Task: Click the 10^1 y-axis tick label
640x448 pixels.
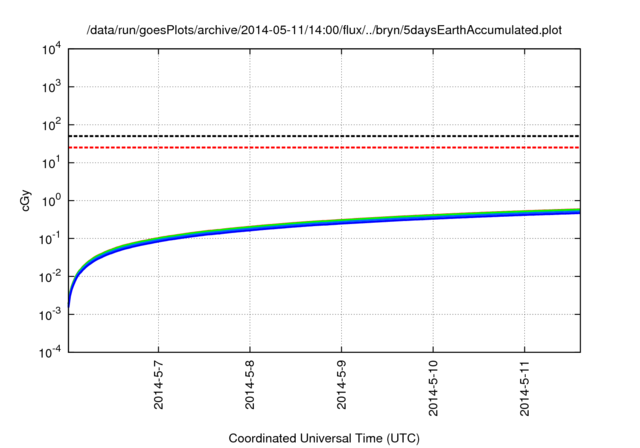Action: point(51,163)
